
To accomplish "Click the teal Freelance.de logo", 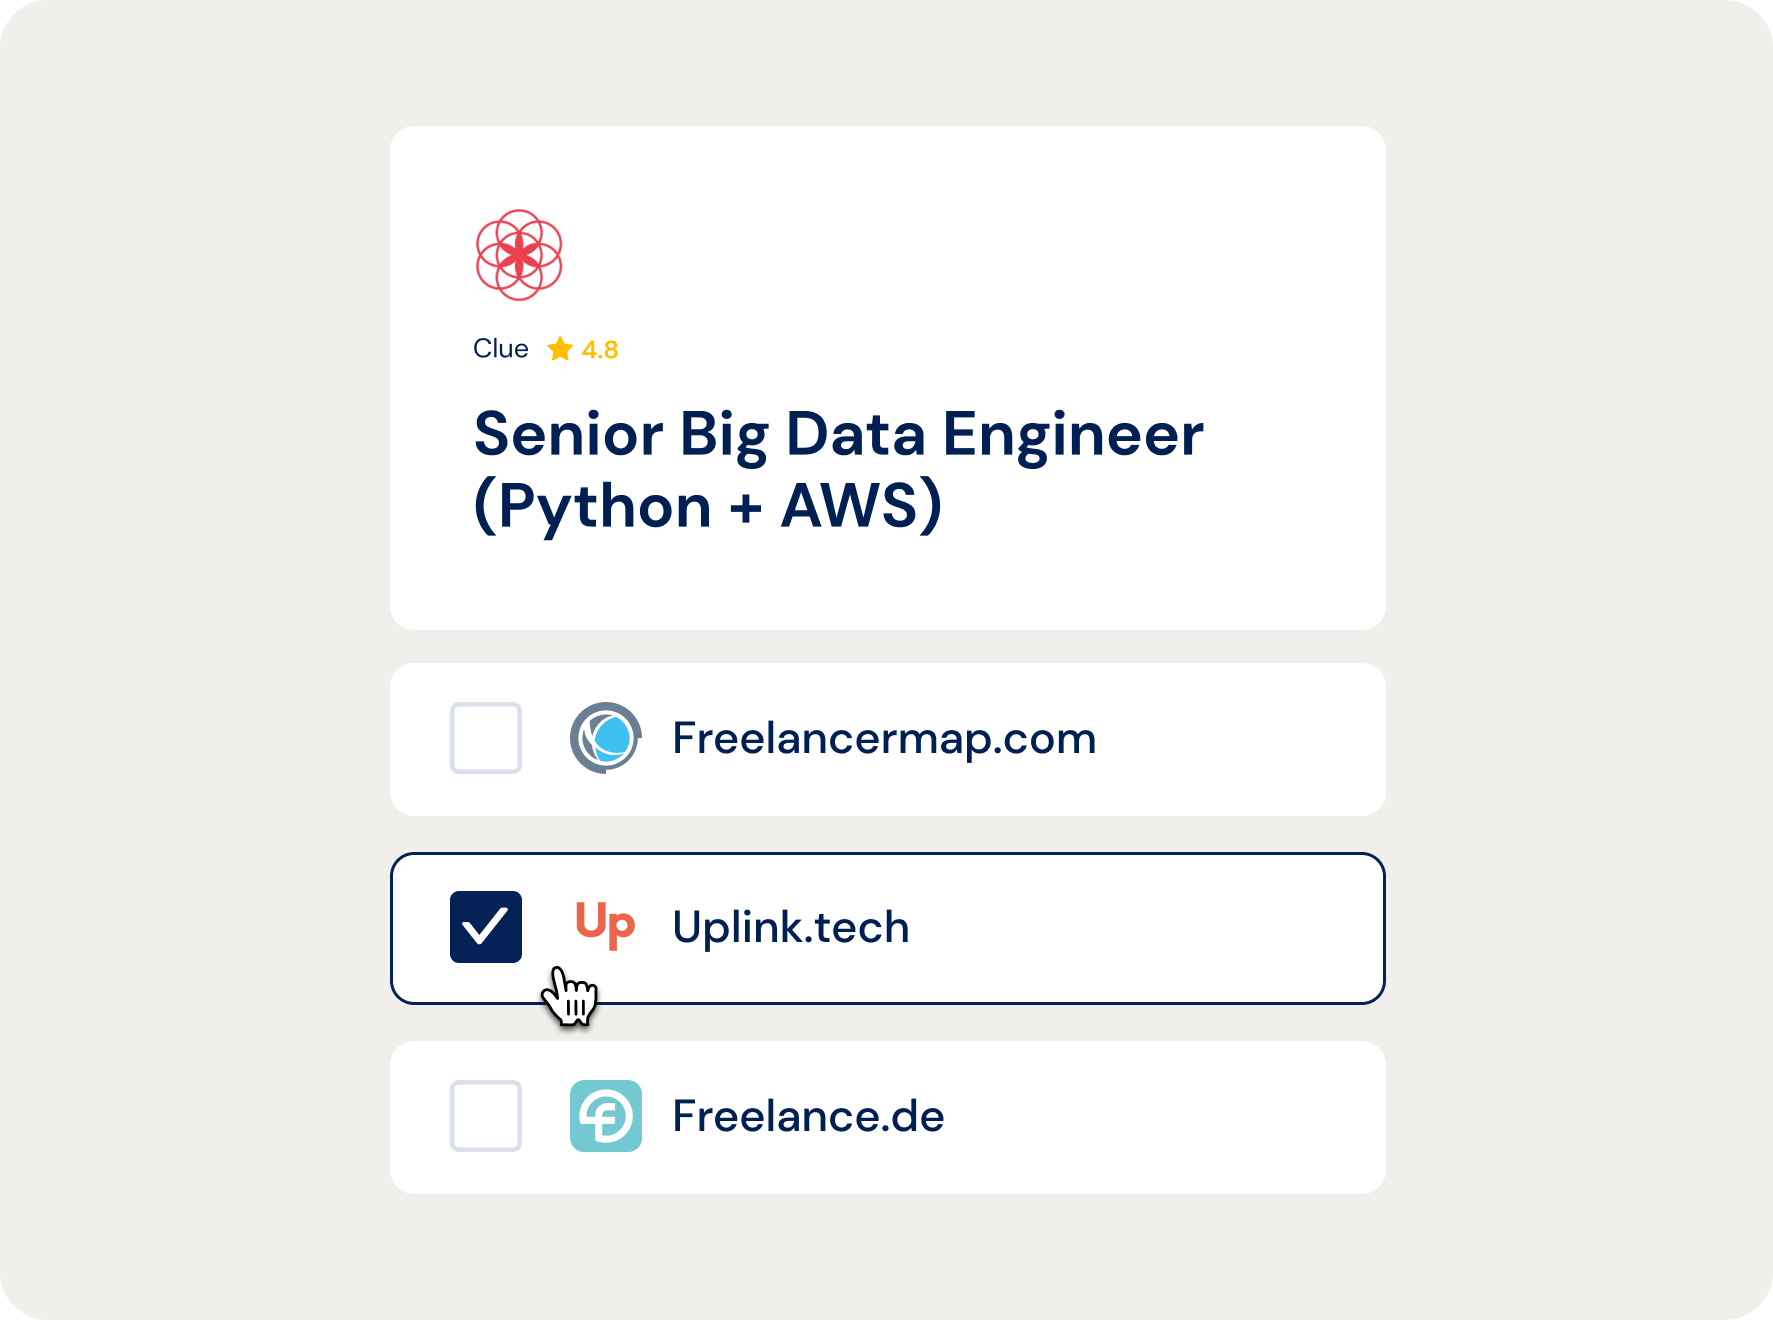I will pyautogui.click(x=606, y=1116).
